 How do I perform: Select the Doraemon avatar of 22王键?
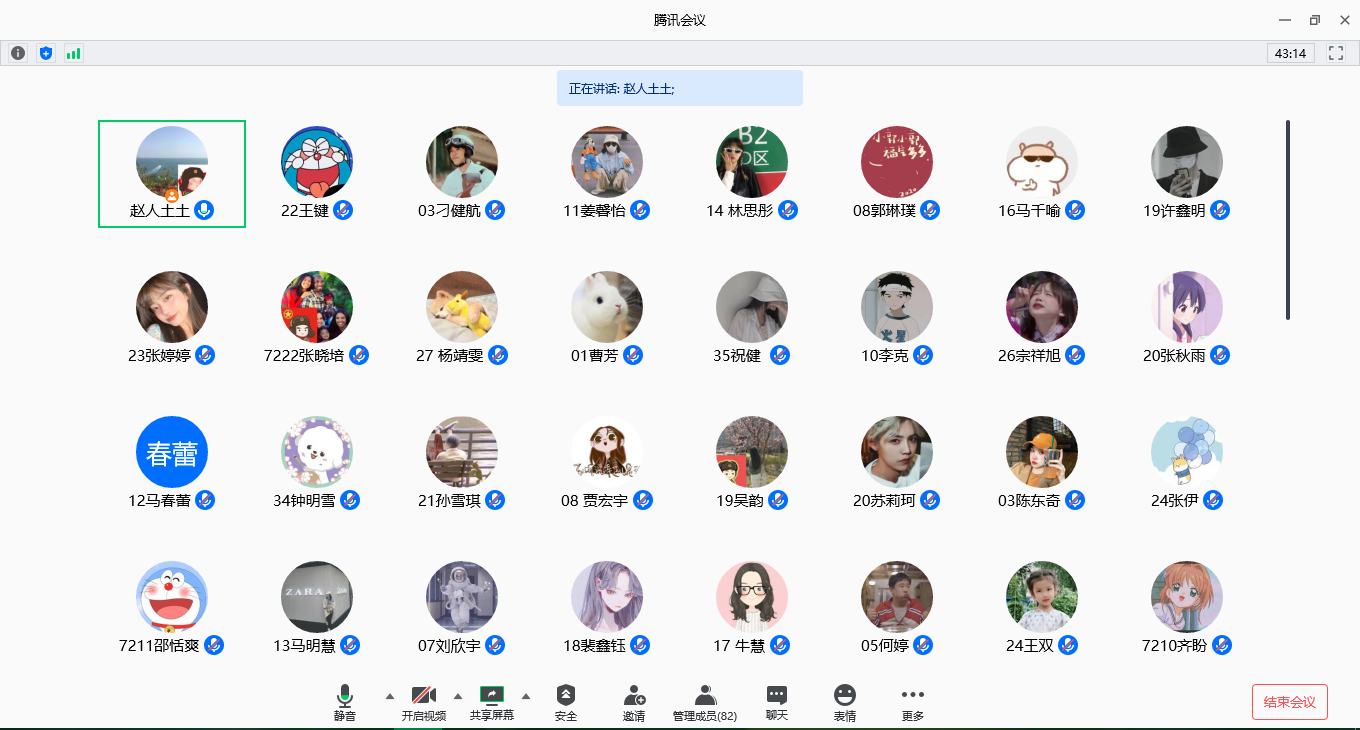tap(317, 162)
